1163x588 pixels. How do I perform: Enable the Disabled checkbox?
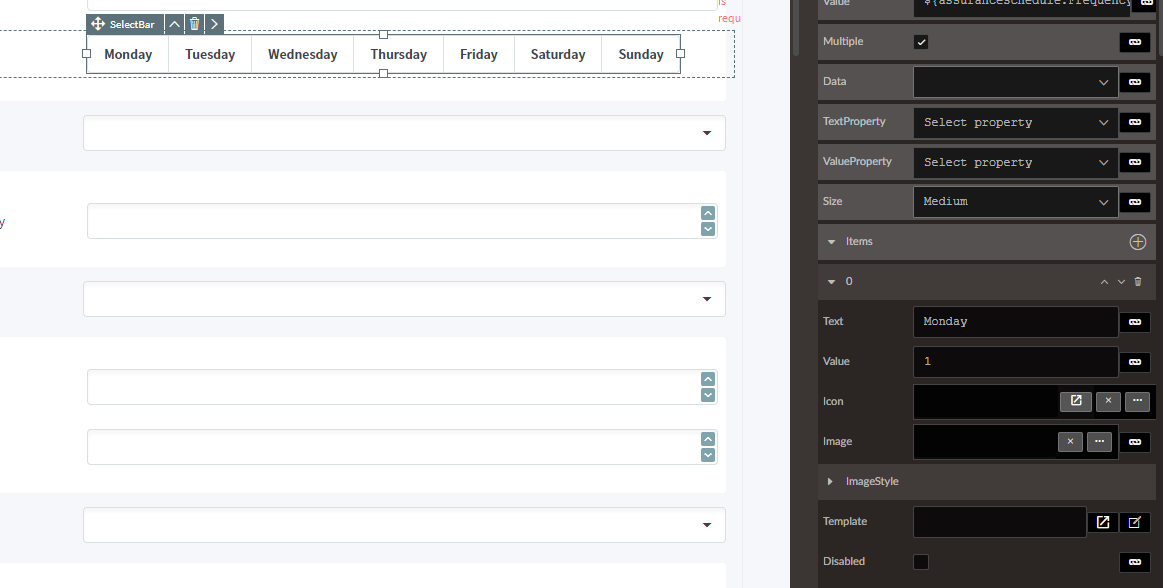[920, 562]
